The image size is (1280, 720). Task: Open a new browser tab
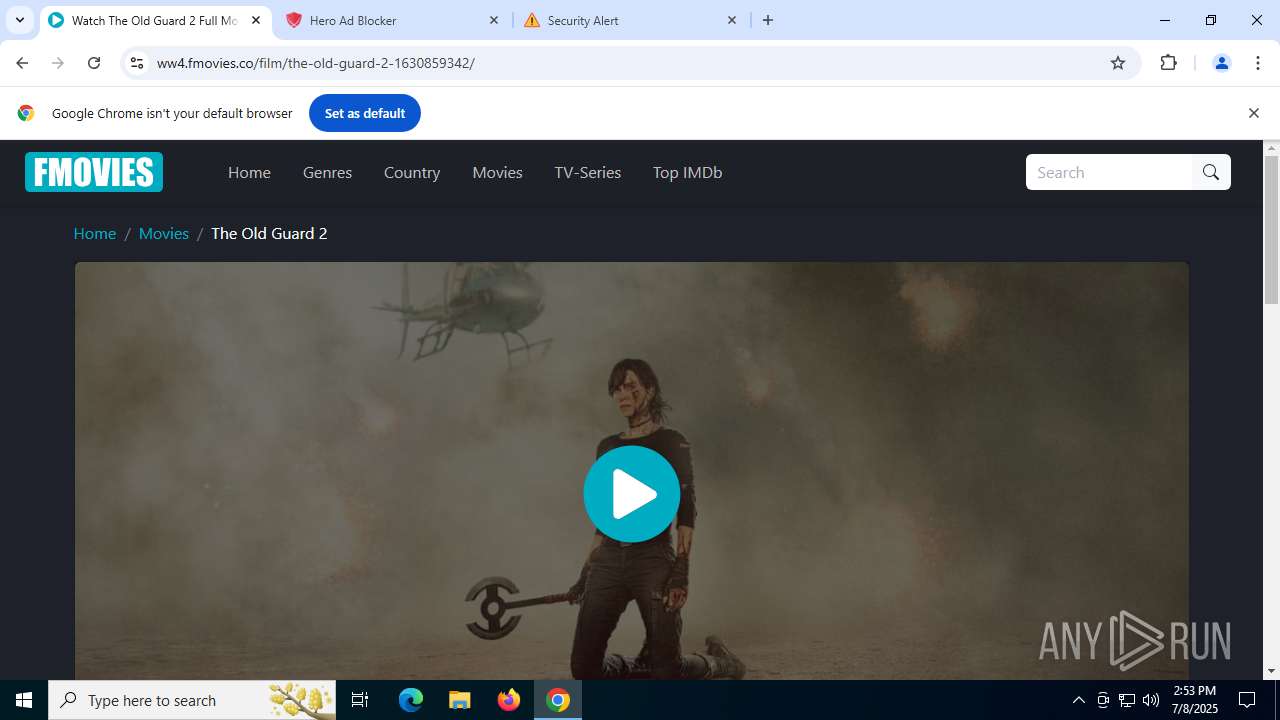tap(768, 20)
